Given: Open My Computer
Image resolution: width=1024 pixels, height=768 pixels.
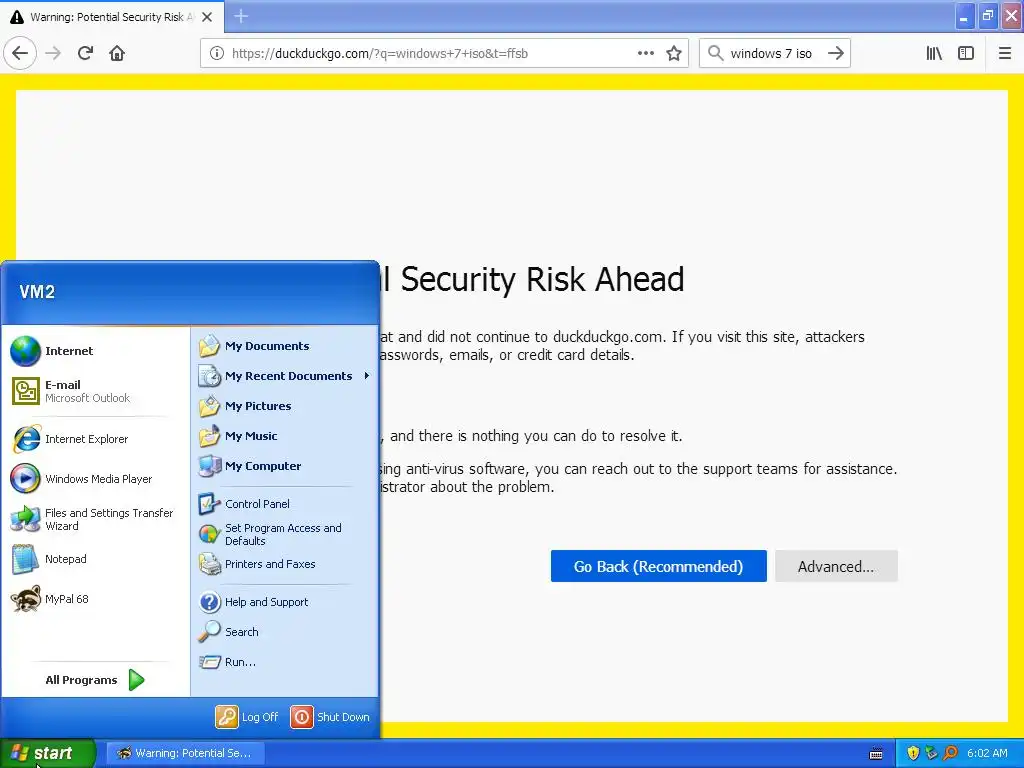Looking at the screenshot, I should coord(285,466).
